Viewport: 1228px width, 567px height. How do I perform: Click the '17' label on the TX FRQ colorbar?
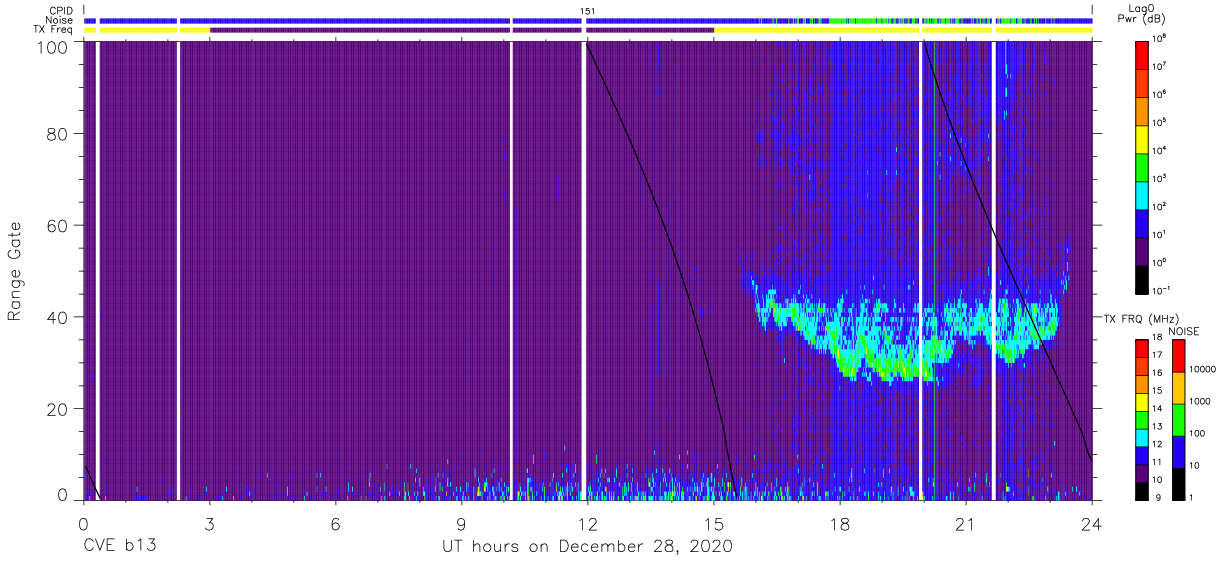click(x=1158, y=355)
